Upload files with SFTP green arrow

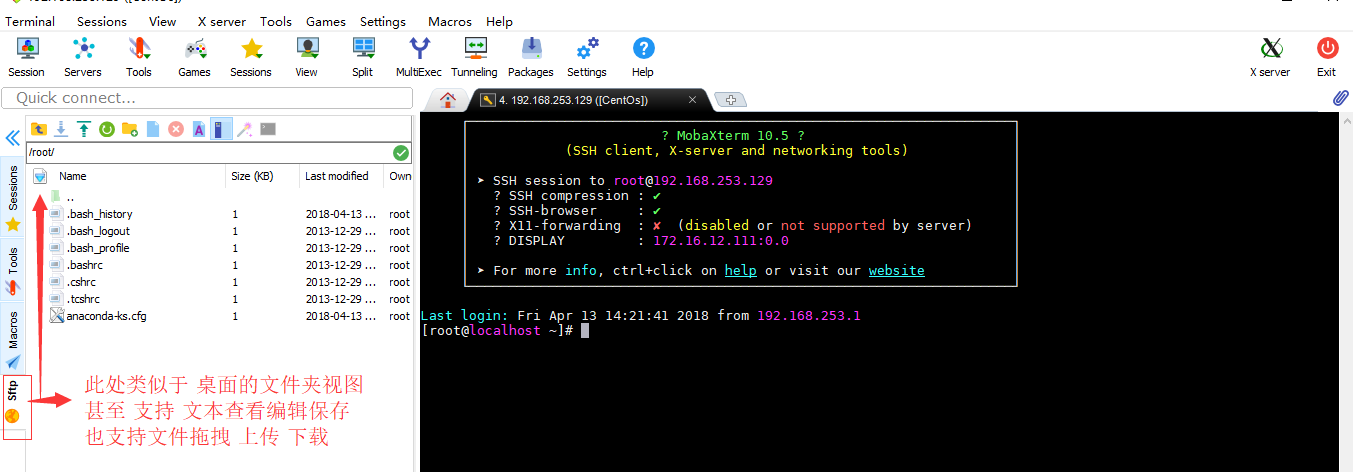click(84, 129)
